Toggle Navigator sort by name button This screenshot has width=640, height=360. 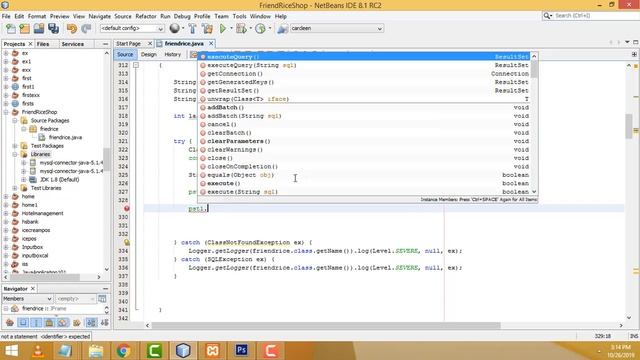[x=91, y=323]
